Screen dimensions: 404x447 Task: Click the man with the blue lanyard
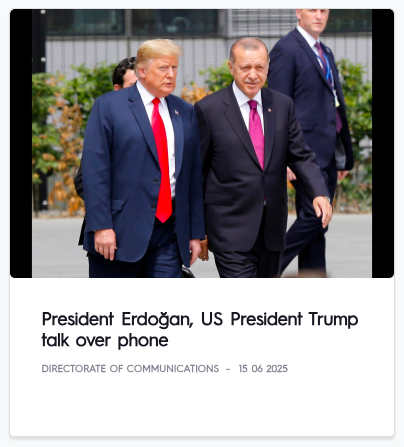[x=313, y=133]
